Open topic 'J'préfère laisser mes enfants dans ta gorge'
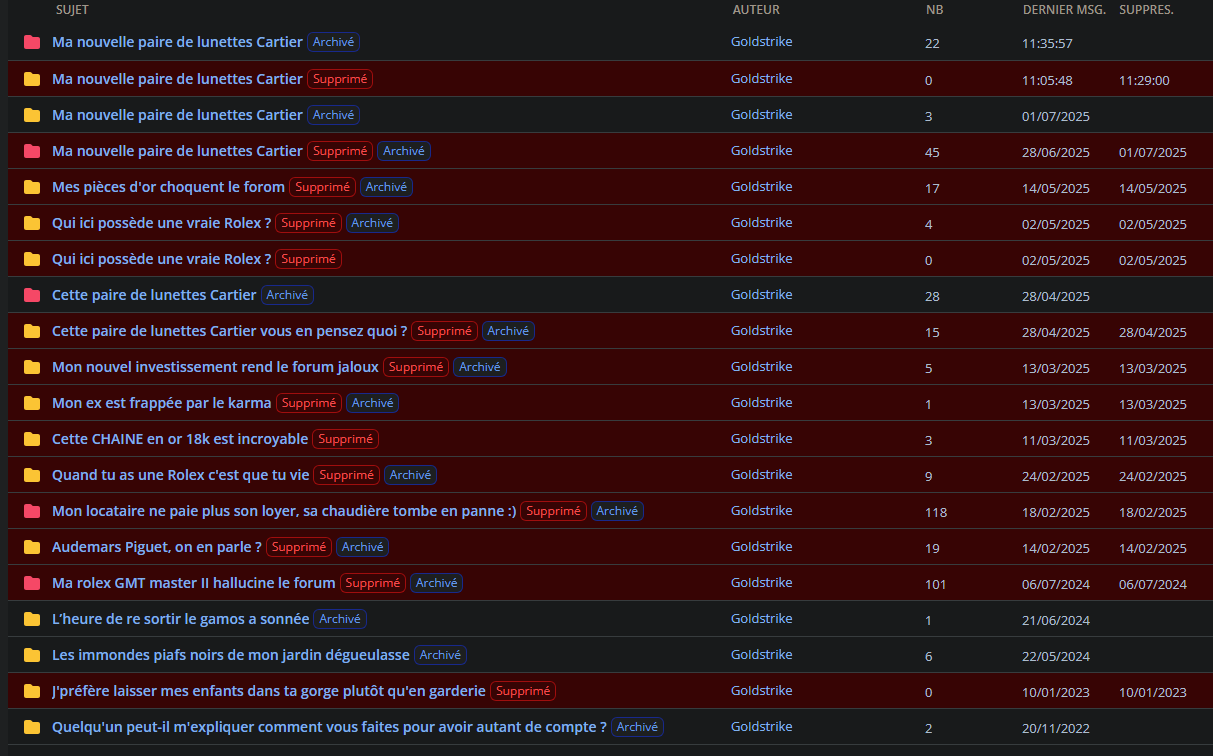The width and height of the screenshot is (1213, 756). coord(269,691)
